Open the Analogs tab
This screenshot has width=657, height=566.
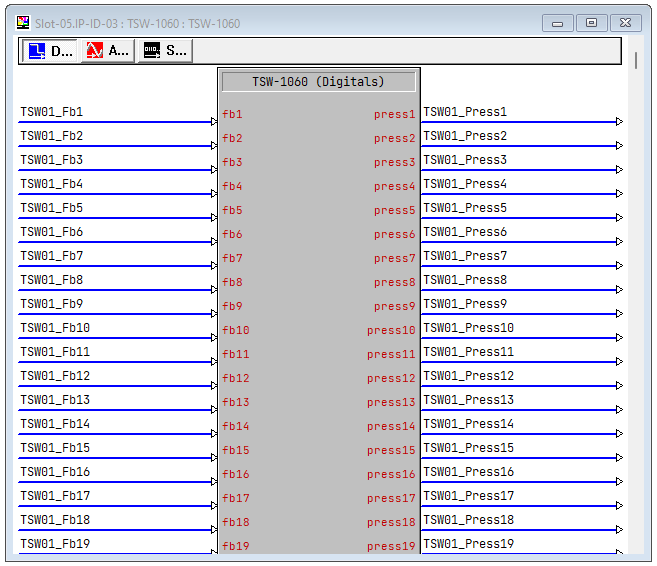[x=107, y=51]
